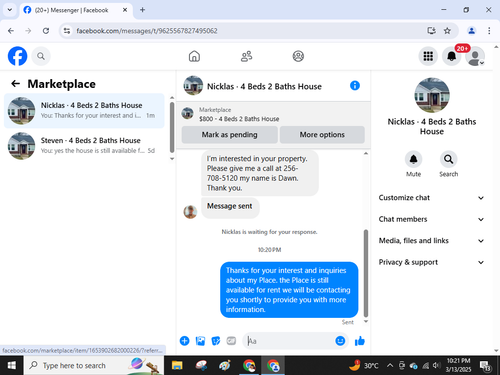
Task: Close the Messenger | Facebook tab
Action: (125, 10)
